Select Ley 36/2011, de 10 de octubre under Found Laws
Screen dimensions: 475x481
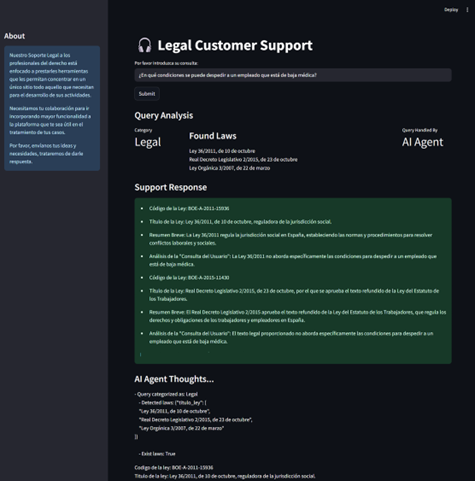222,151
